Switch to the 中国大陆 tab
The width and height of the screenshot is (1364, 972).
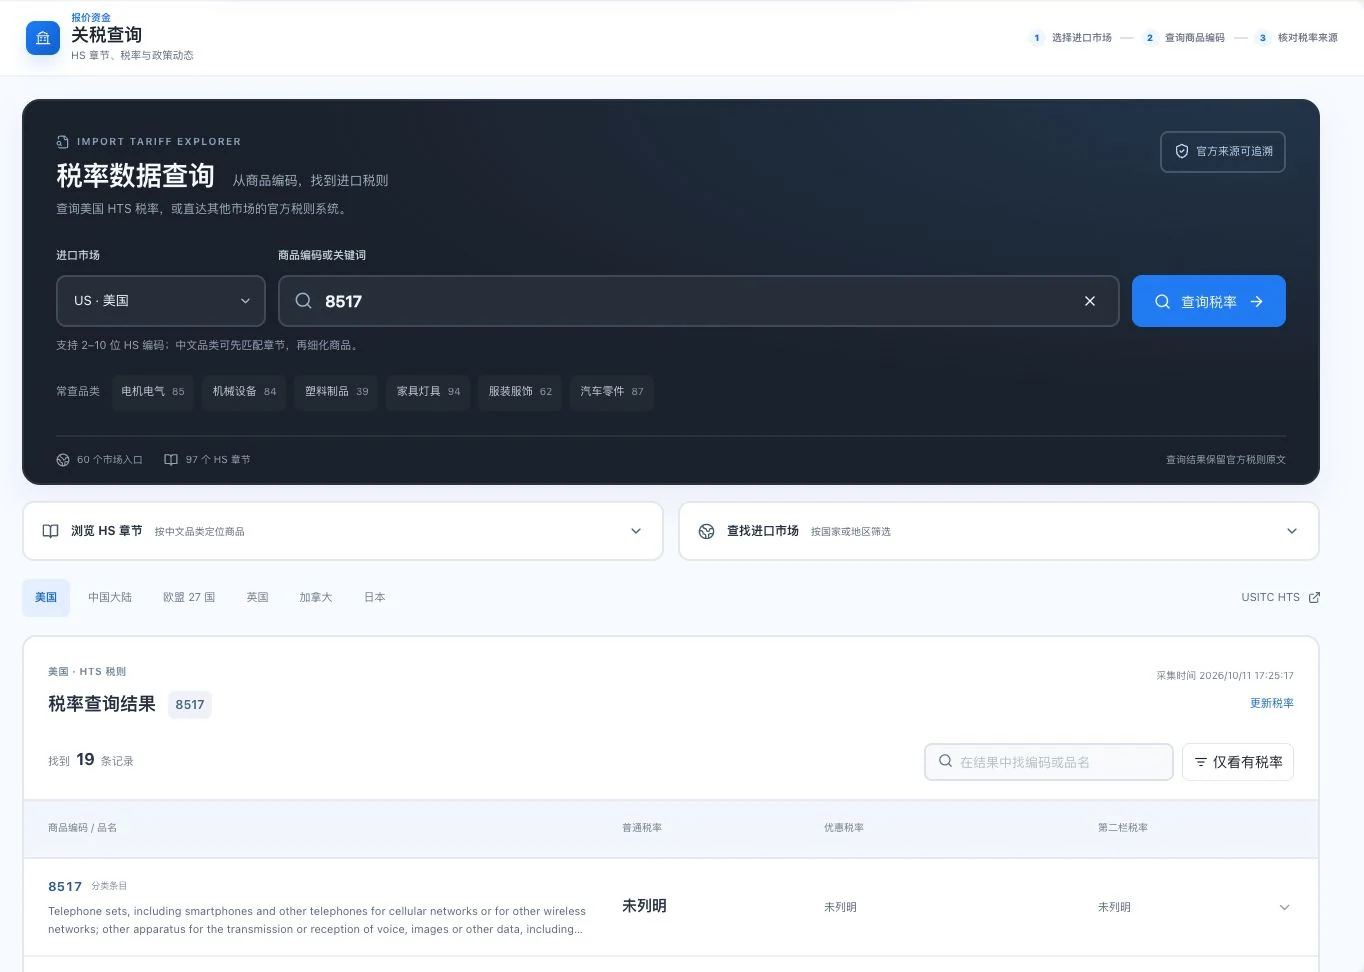(110, 597)
